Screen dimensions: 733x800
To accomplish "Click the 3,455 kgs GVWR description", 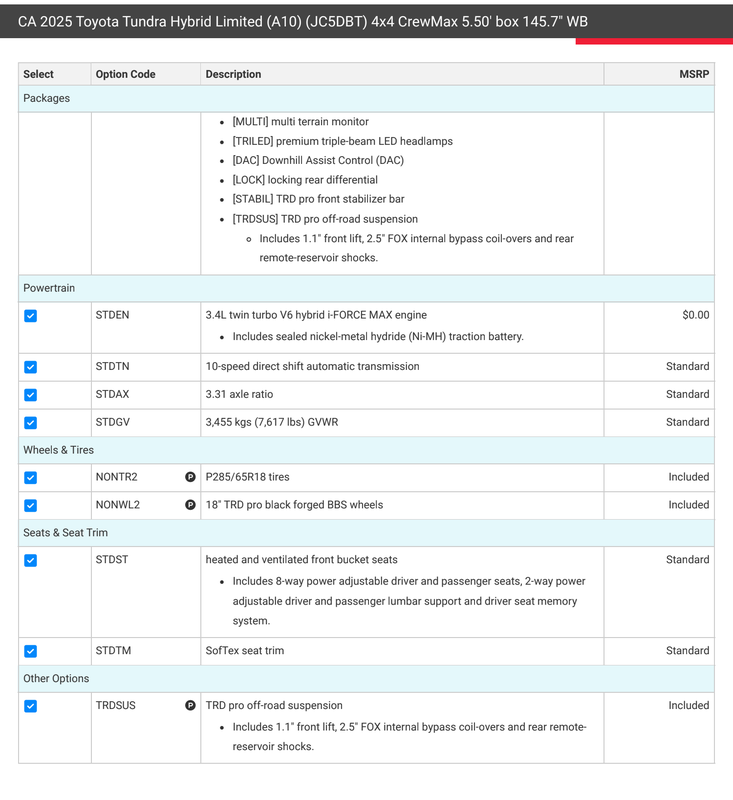I will 272,422.
